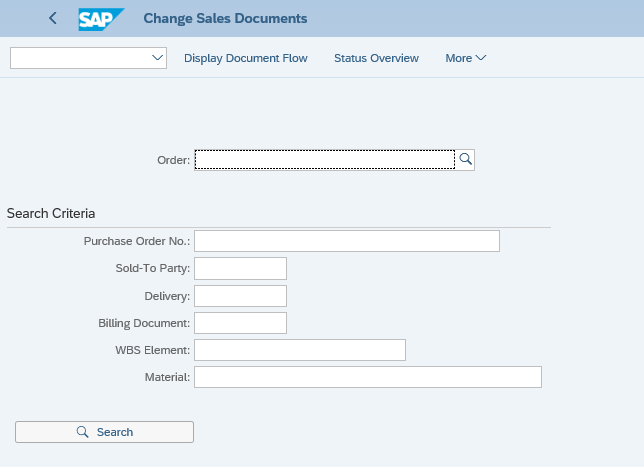This screenshot has height=467, width=644.
Task: Click Display Document Flow in the toolbar
Action: point(246,58)
